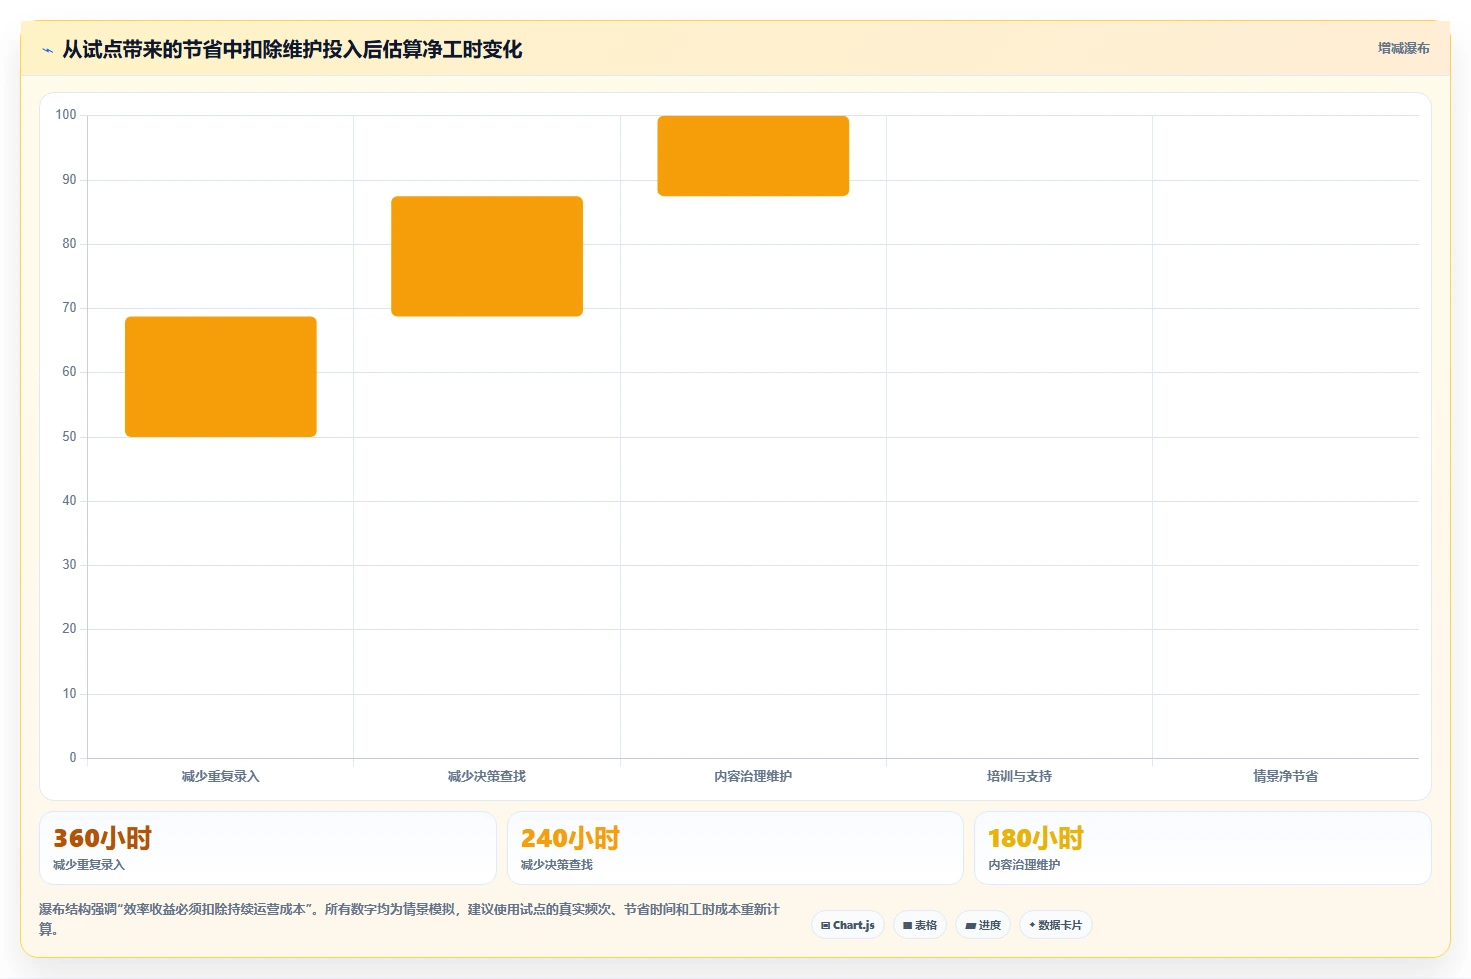Click the y-axis value 10
This screenshot has width=1471, height=979.
point(69,694)
